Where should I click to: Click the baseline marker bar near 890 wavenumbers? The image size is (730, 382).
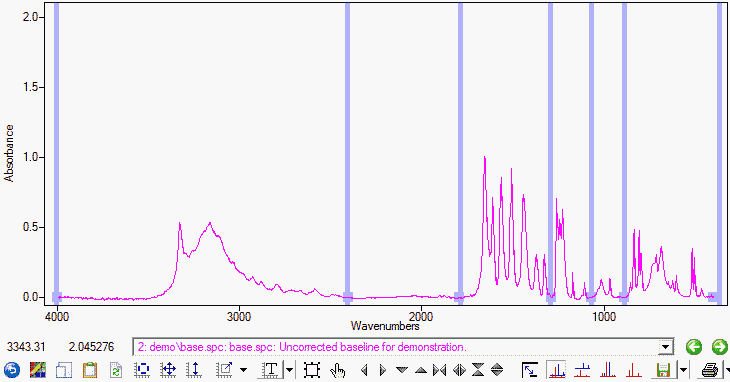pyautogui.click(x=624, y=154)
